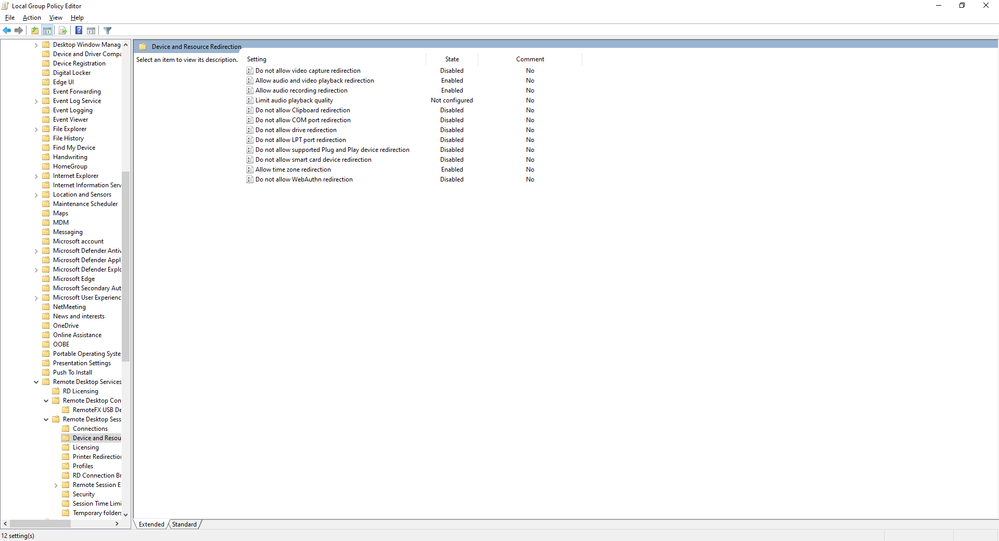Expand the Location and Sensors node
Image resolution: width=999 pixels, height=541 pixels.
[x=36, y=195]
